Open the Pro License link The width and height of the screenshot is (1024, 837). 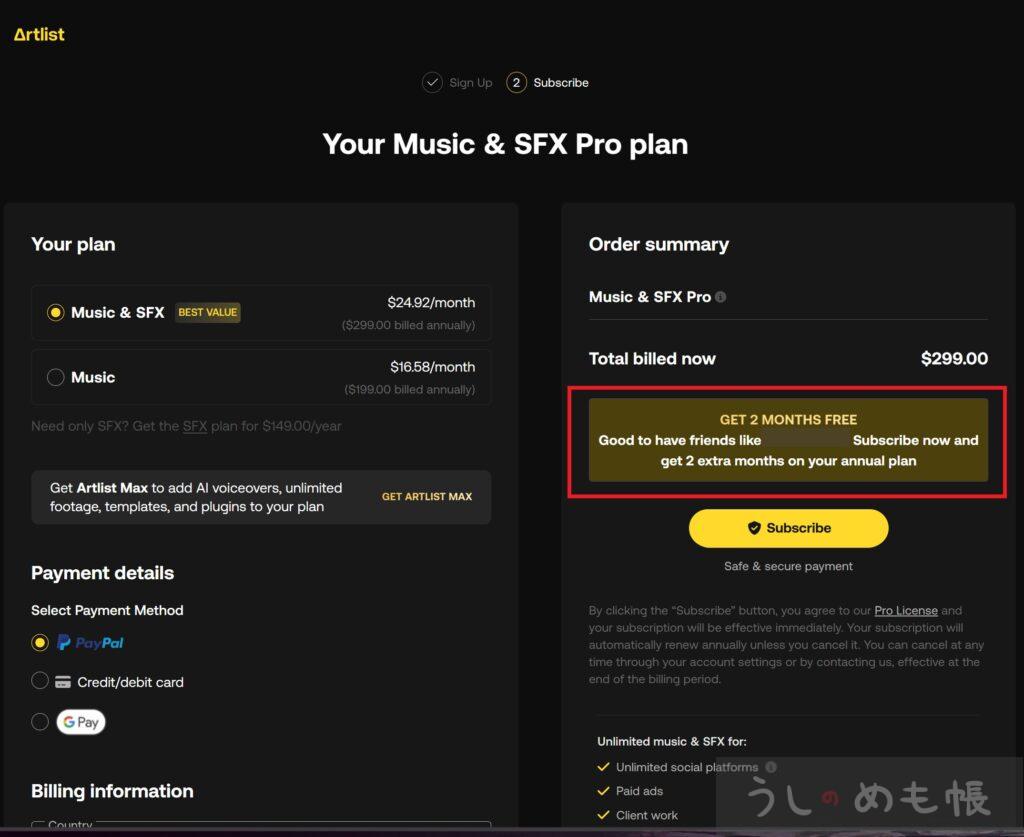tap(906, 611)
